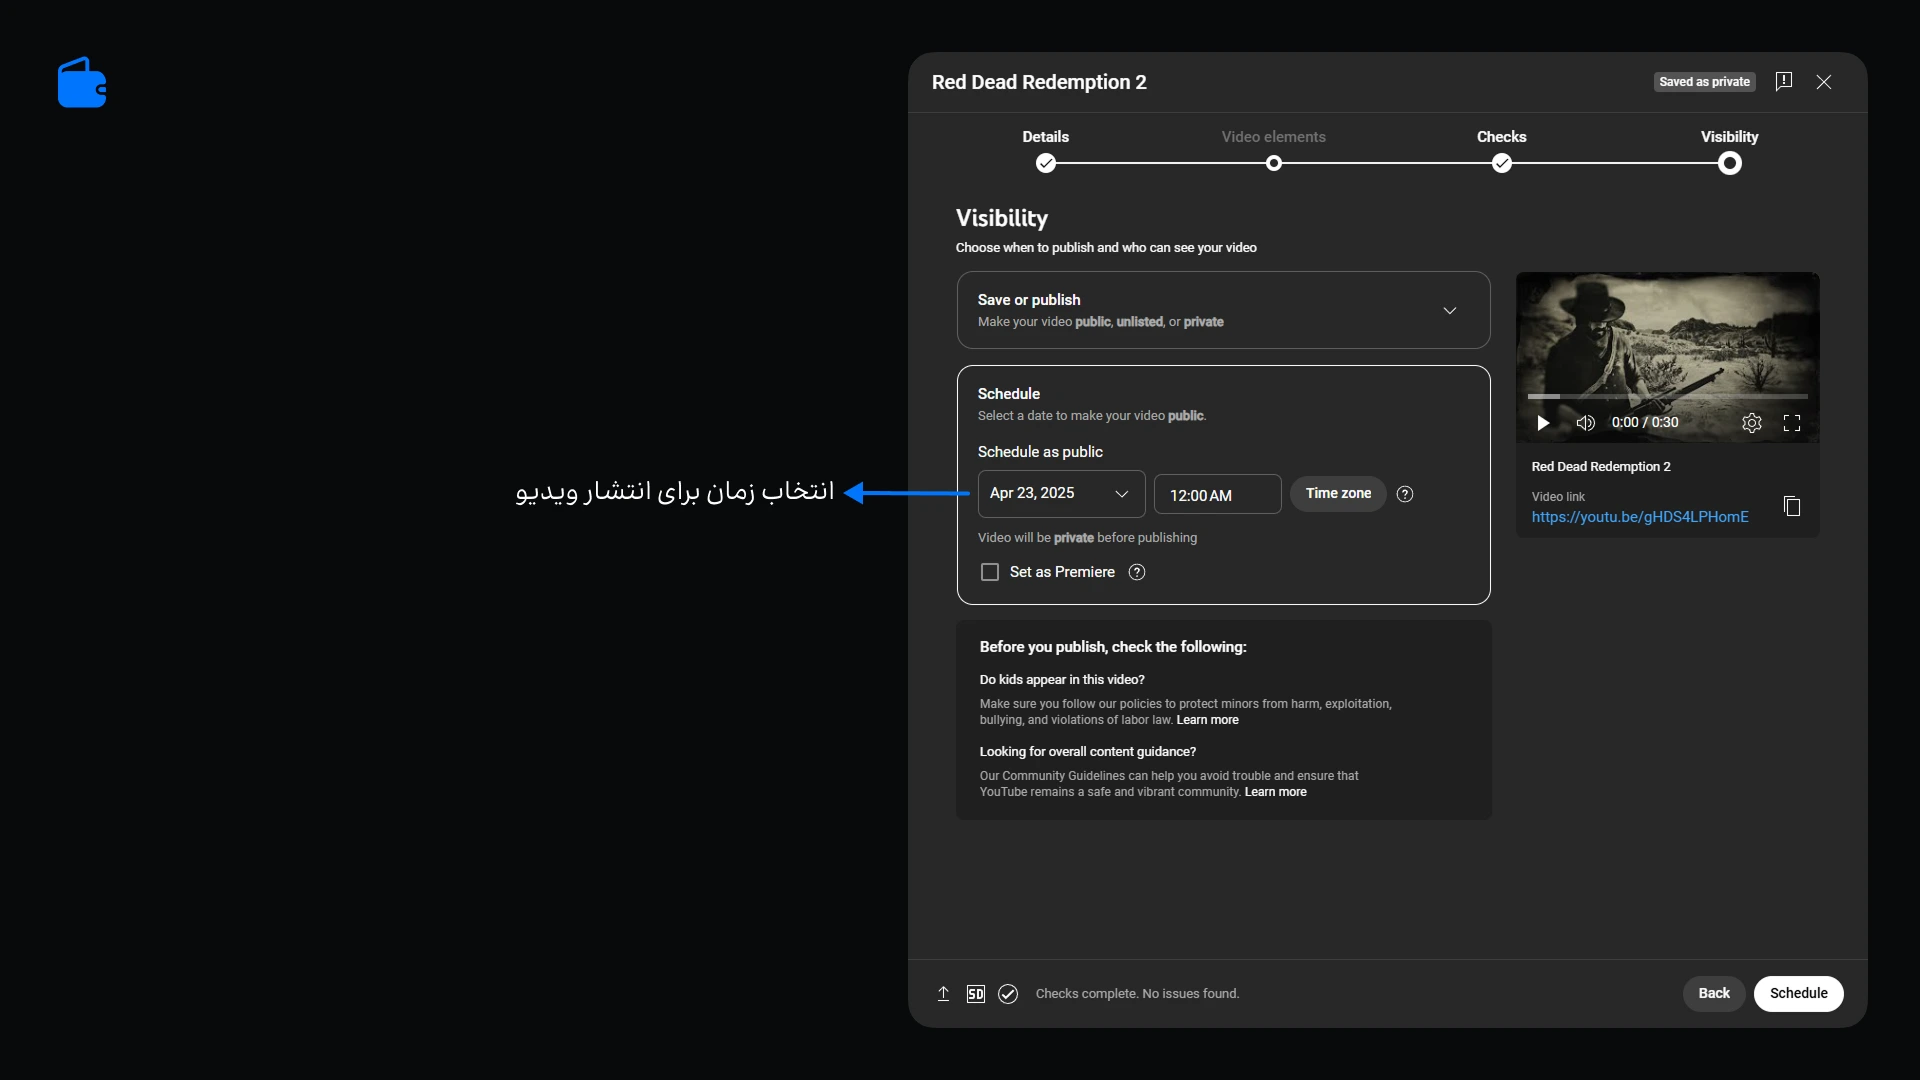This screenshot has height=1080, width=1920.
Task: Open the youtu.be video link
Action: click(1640, 517)
